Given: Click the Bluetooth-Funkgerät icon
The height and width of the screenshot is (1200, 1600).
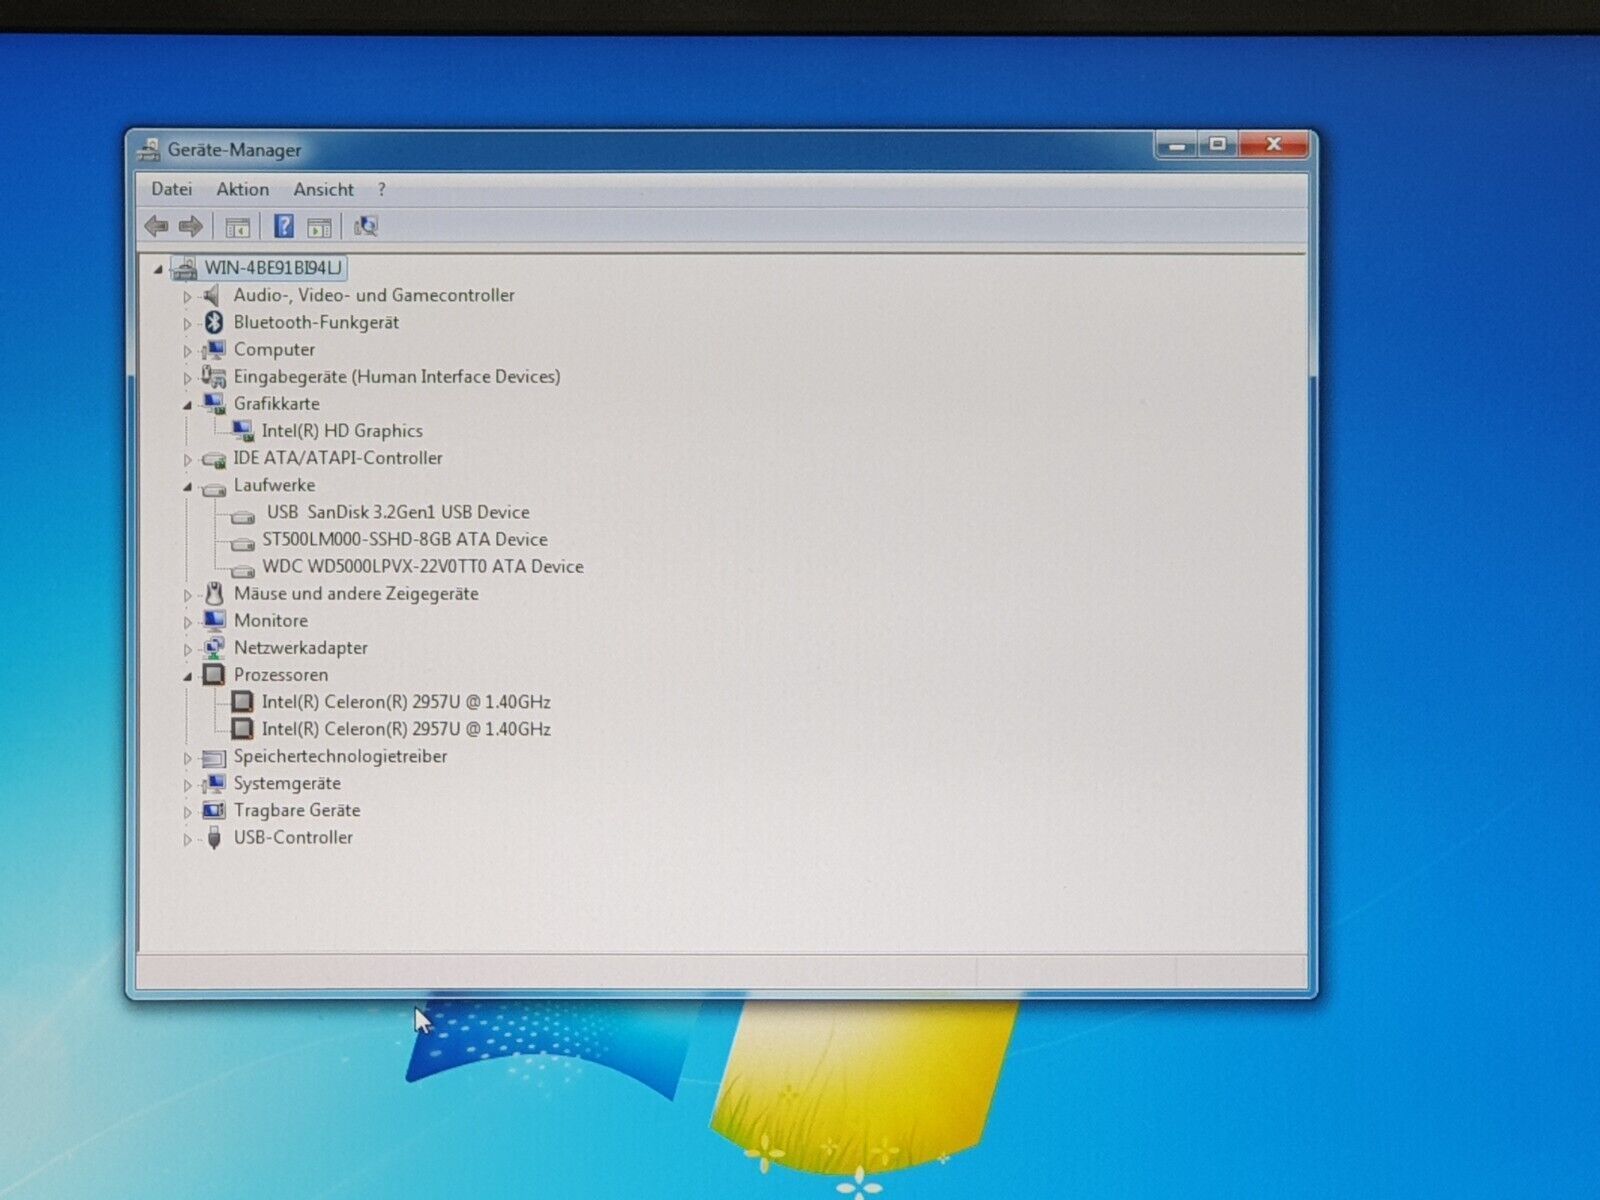Looking at the screenshot, I should (x=213, y=322).
